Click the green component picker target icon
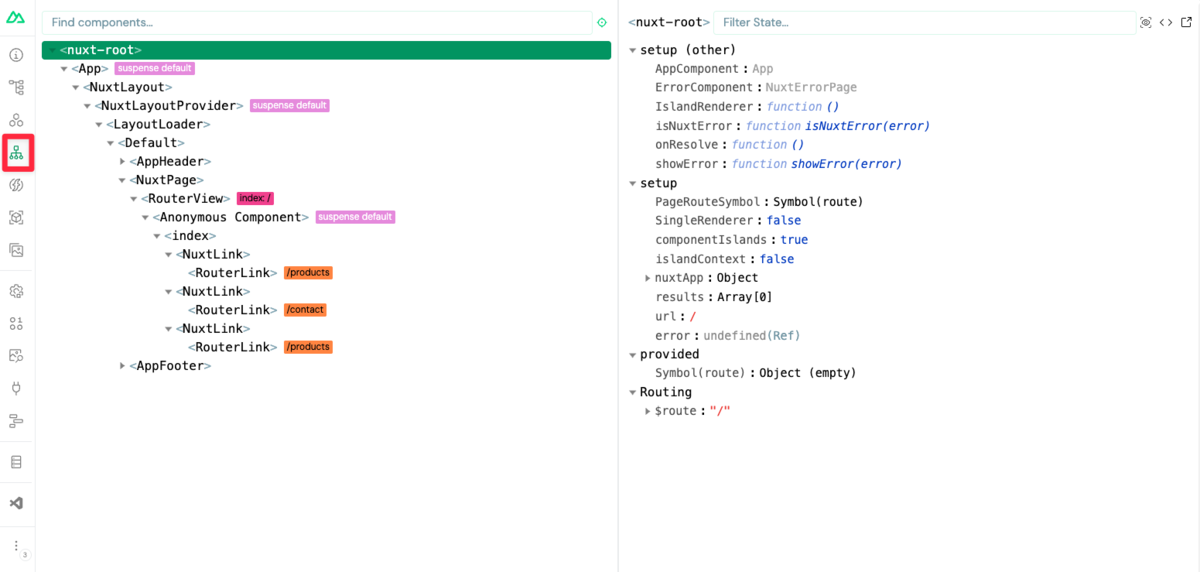1200x572 pixels. point(602,22)
